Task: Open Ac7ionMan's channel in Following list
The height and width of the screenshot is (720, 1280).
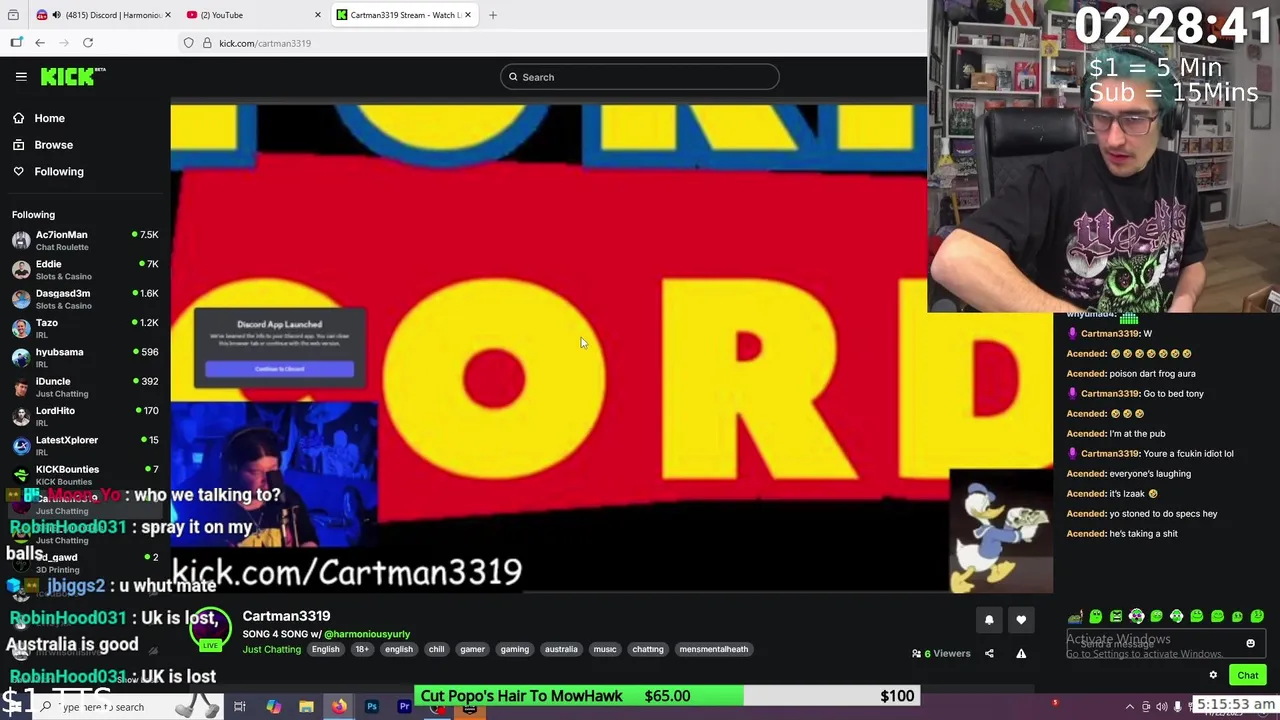Action: [x=85, y=240]
